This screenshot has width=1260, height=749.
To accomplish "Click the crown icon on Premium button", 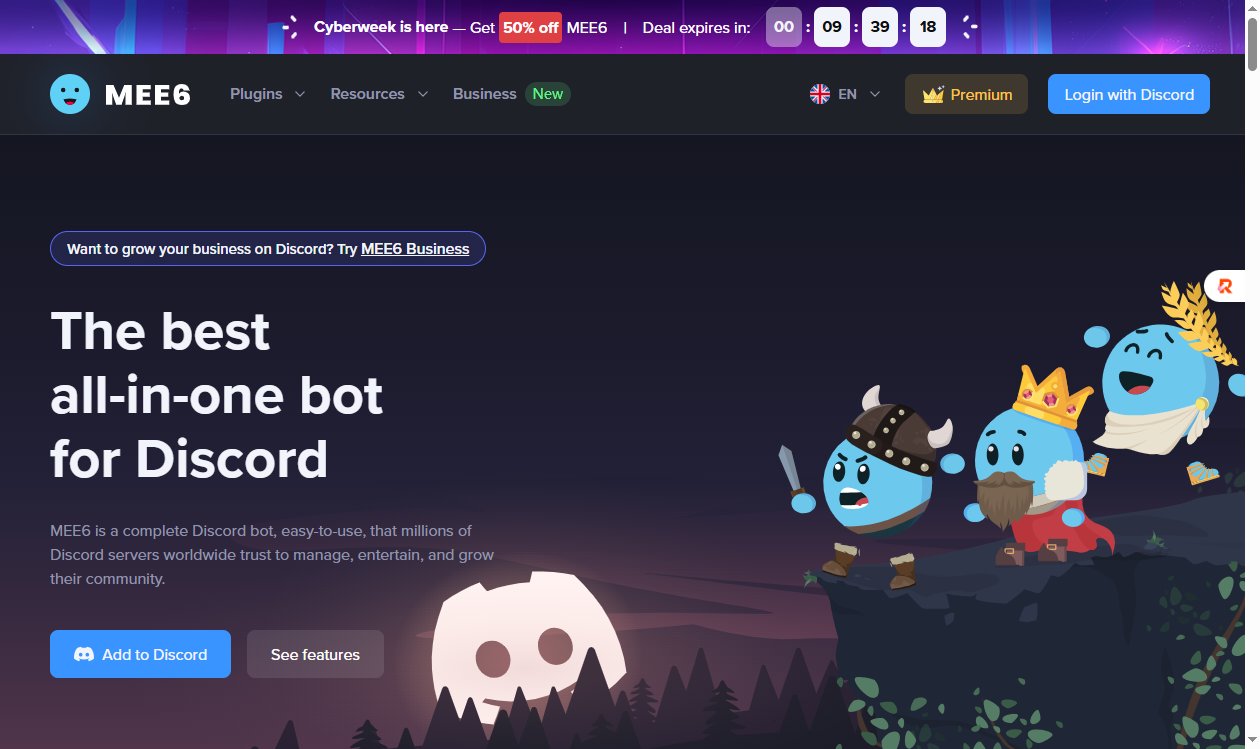I will point(933,94).
